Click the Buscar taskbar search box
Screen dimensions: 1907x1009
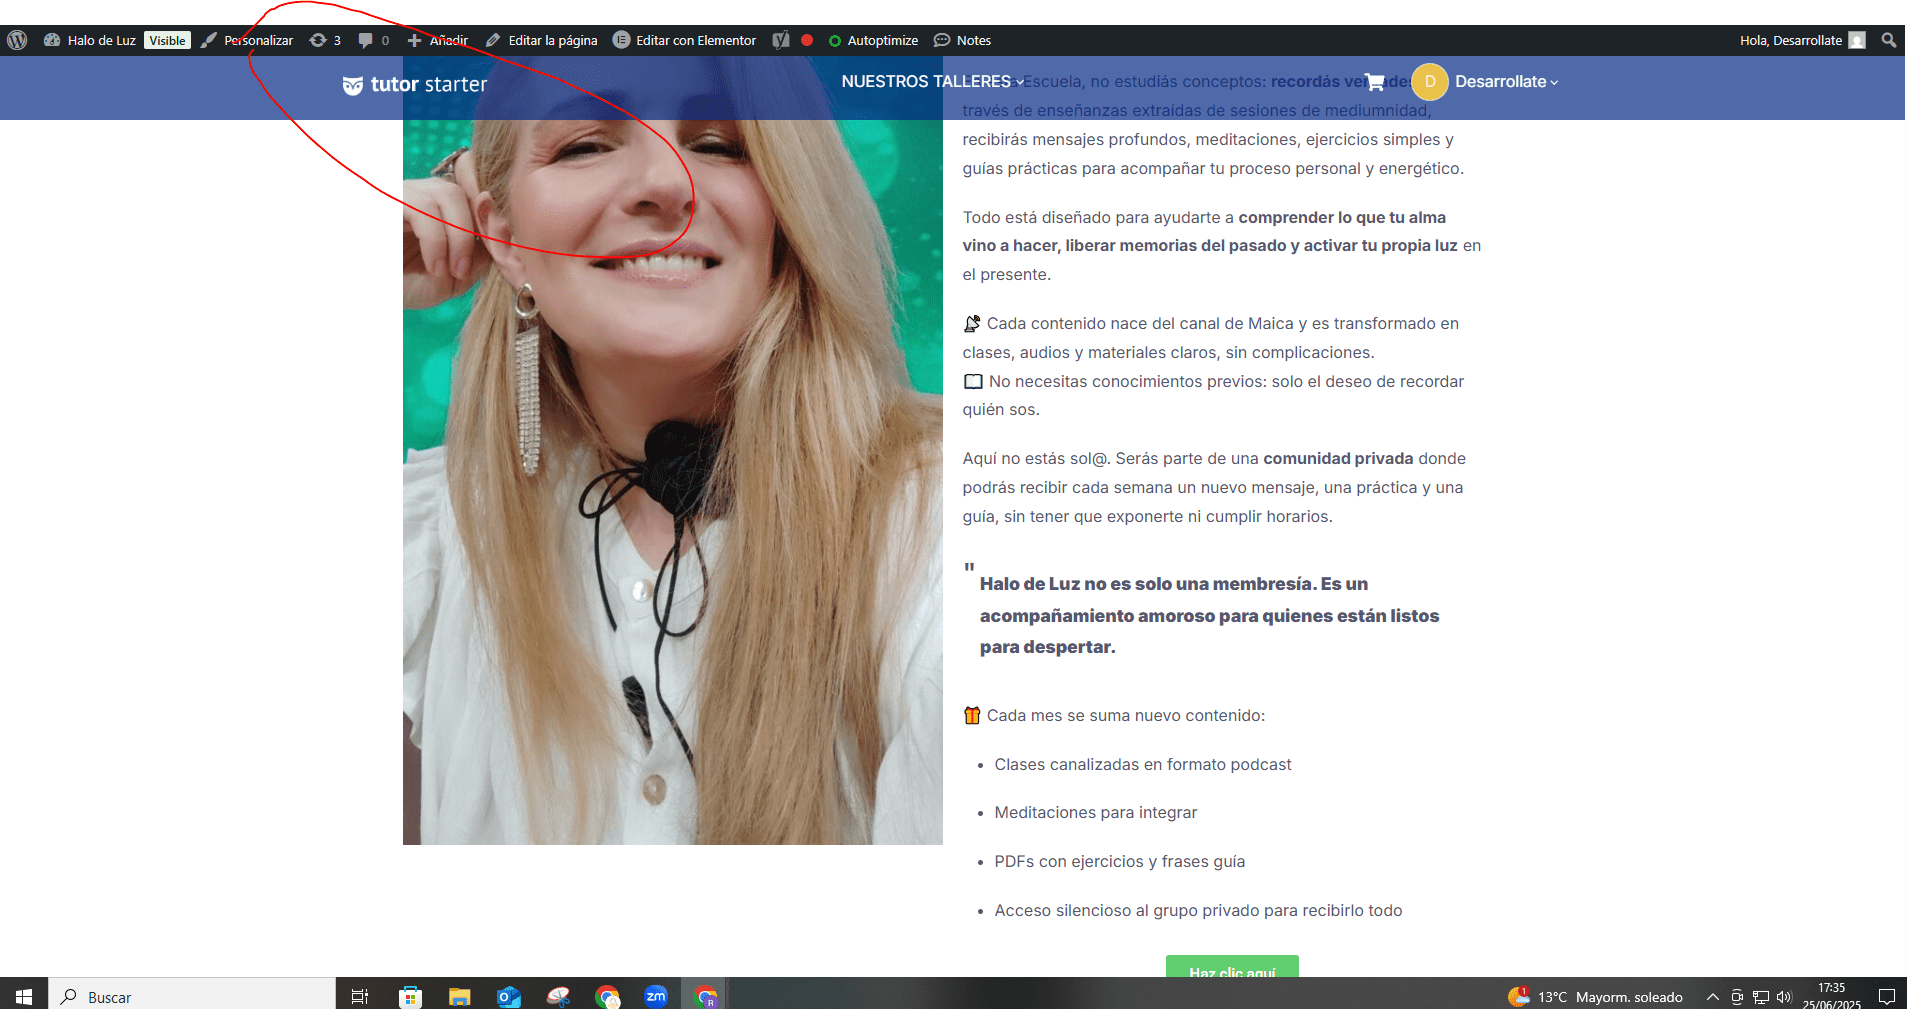[x=192, y=996]
